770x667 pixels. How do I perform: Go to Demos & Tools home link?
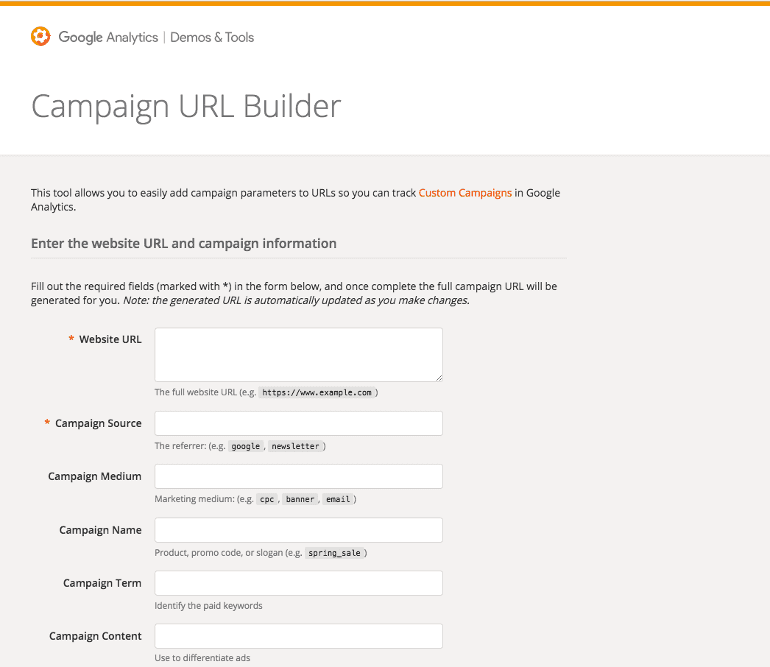[212, 37]
